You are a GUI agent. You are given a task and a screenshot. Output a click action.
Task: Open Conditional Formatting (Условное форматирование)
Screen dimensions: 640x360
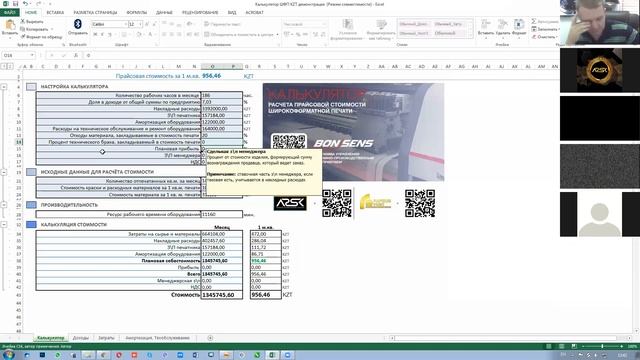pos(348,30)
